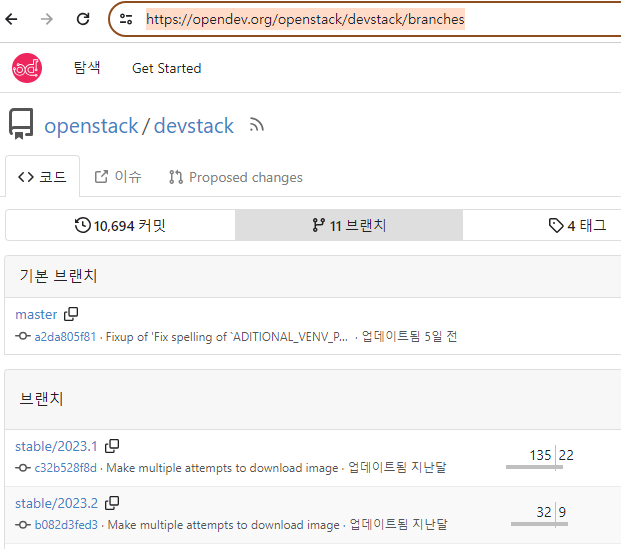The width and height of the screenshot is (621, 549).
Task: Open the 탐색 menu item
Action: point(87,68)
